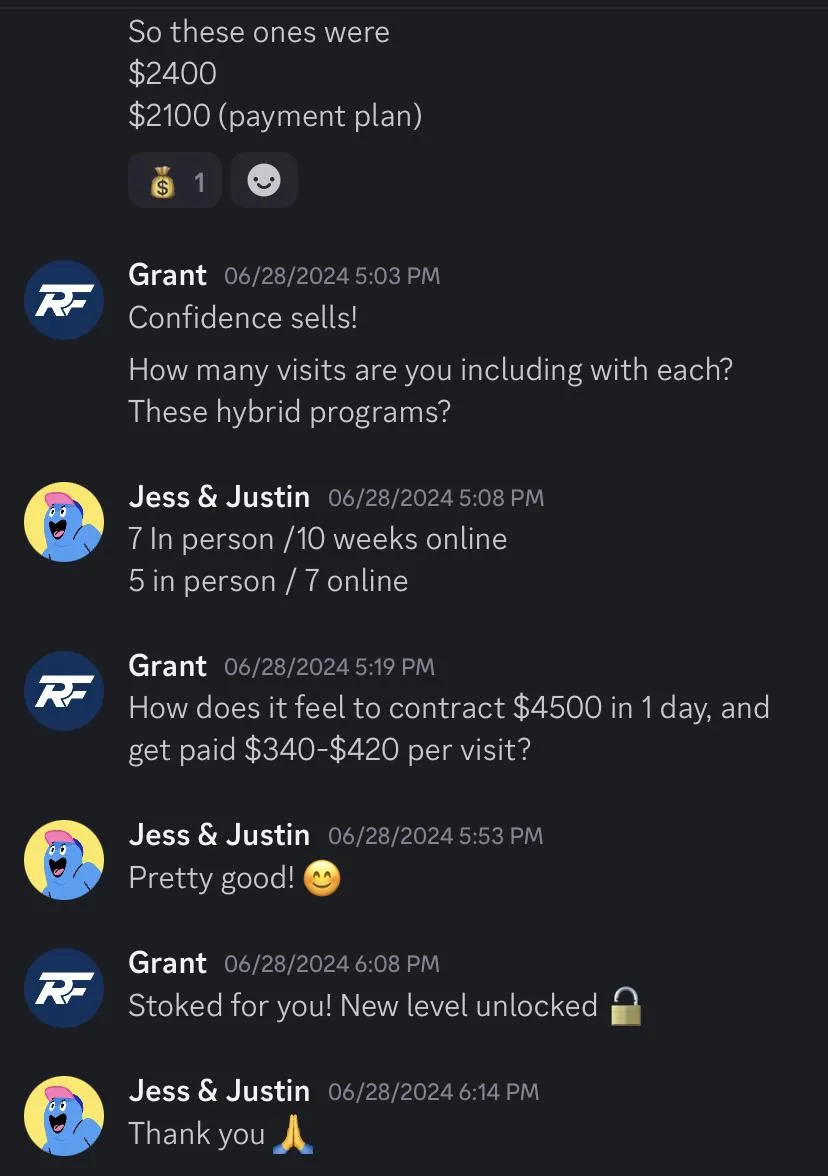The width and height of the screenshot is (828, 1176).
Task: Open the add reaction smiley picker
Action: tap(264, 181)
